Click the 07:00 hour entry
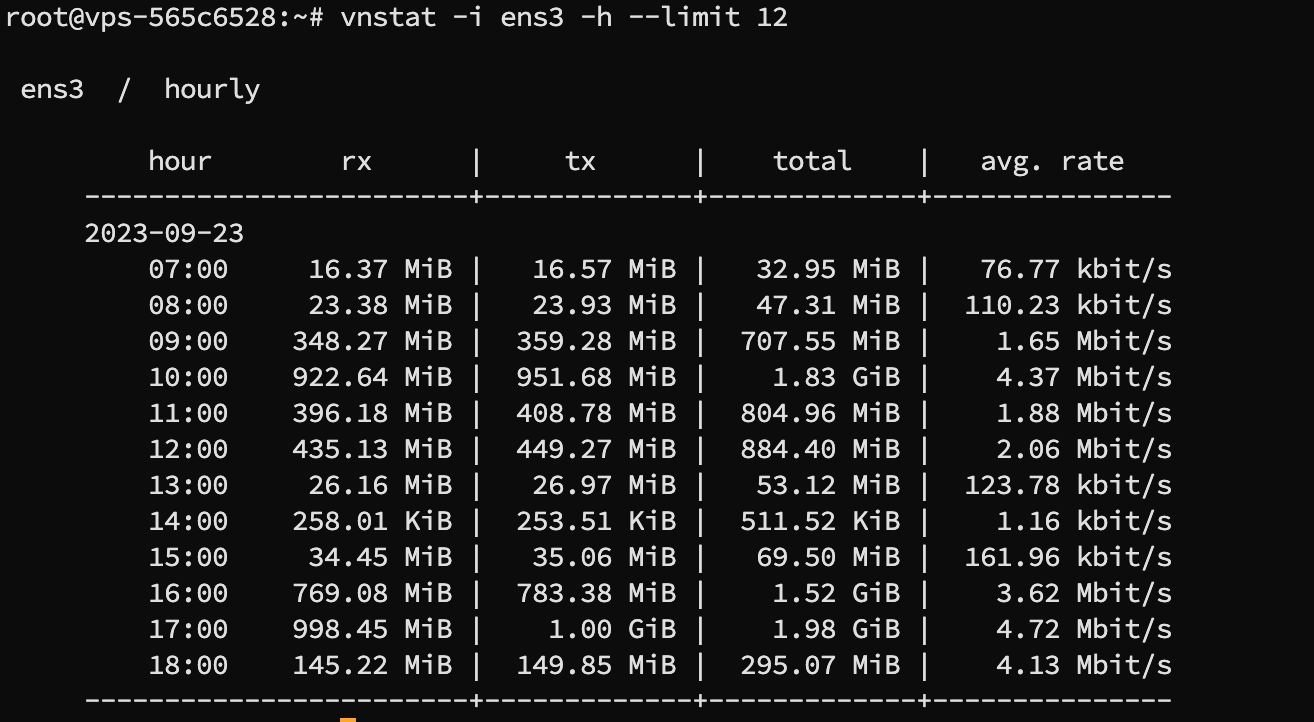 188,269
